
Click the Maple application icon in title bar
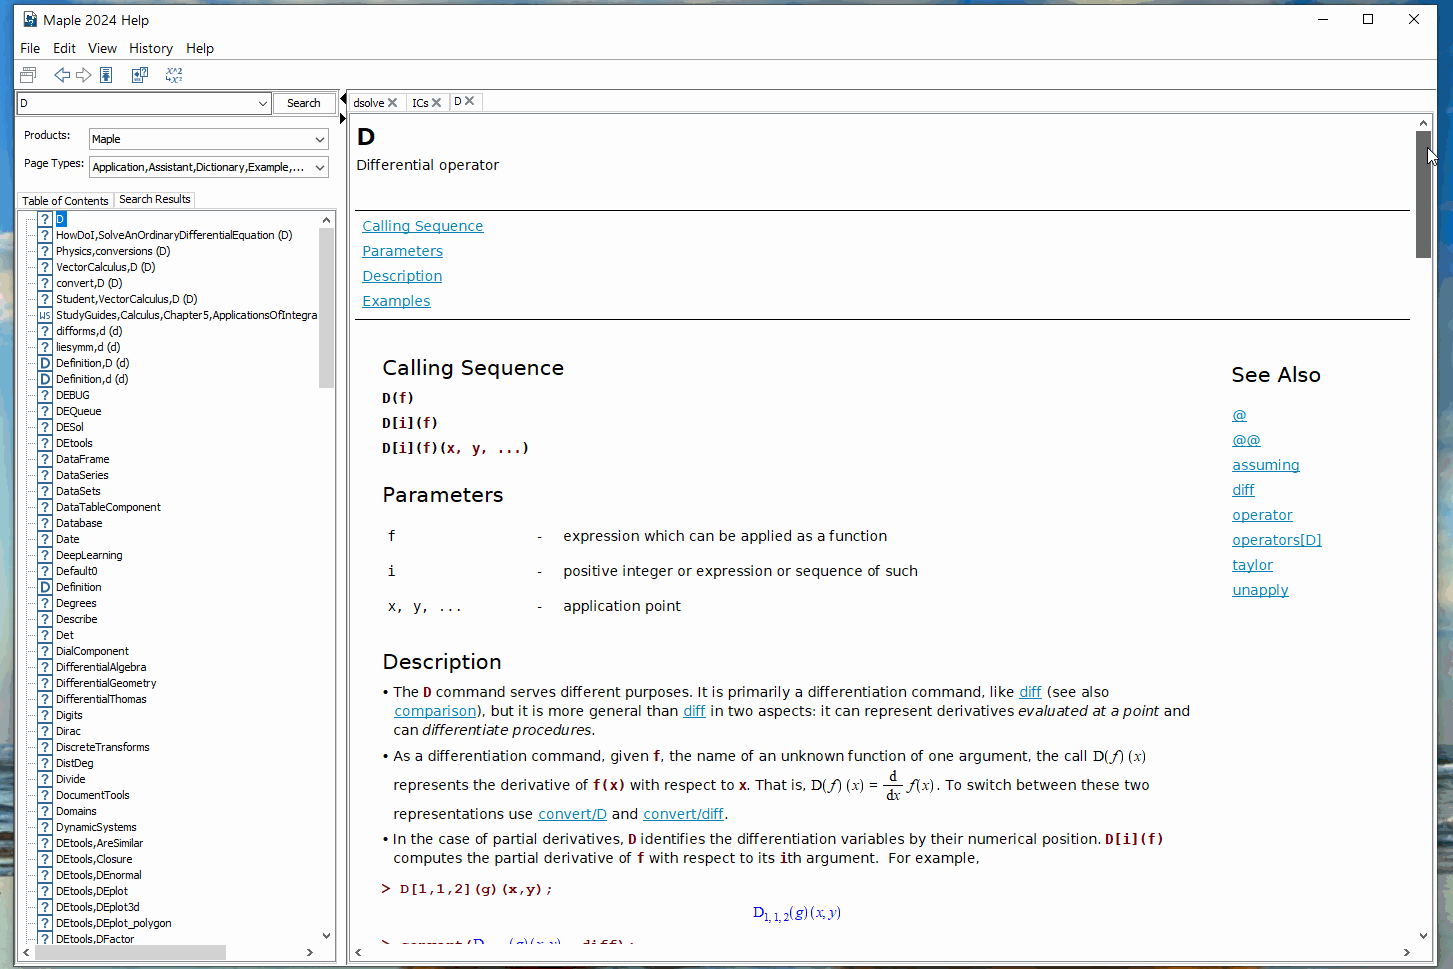click(x=29, y=20)
